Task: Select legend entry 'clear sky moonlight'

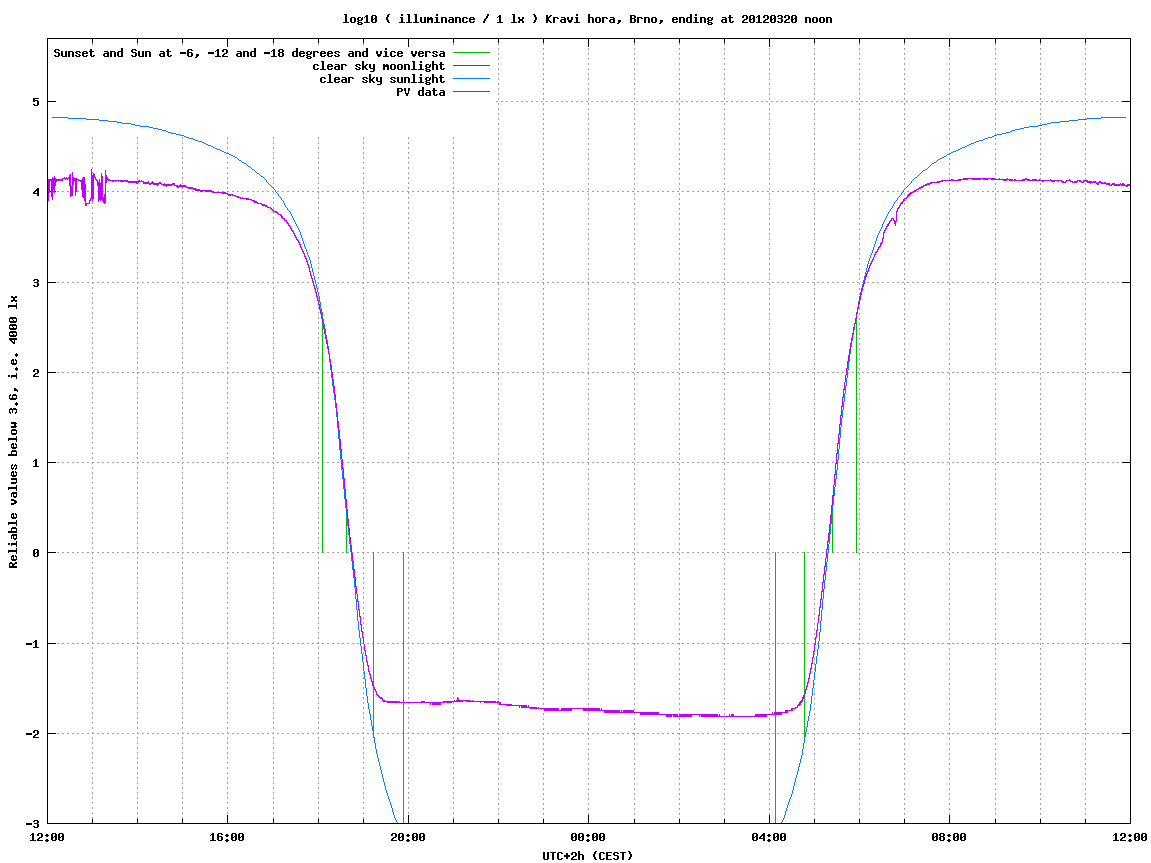Action: click(379, 66)
